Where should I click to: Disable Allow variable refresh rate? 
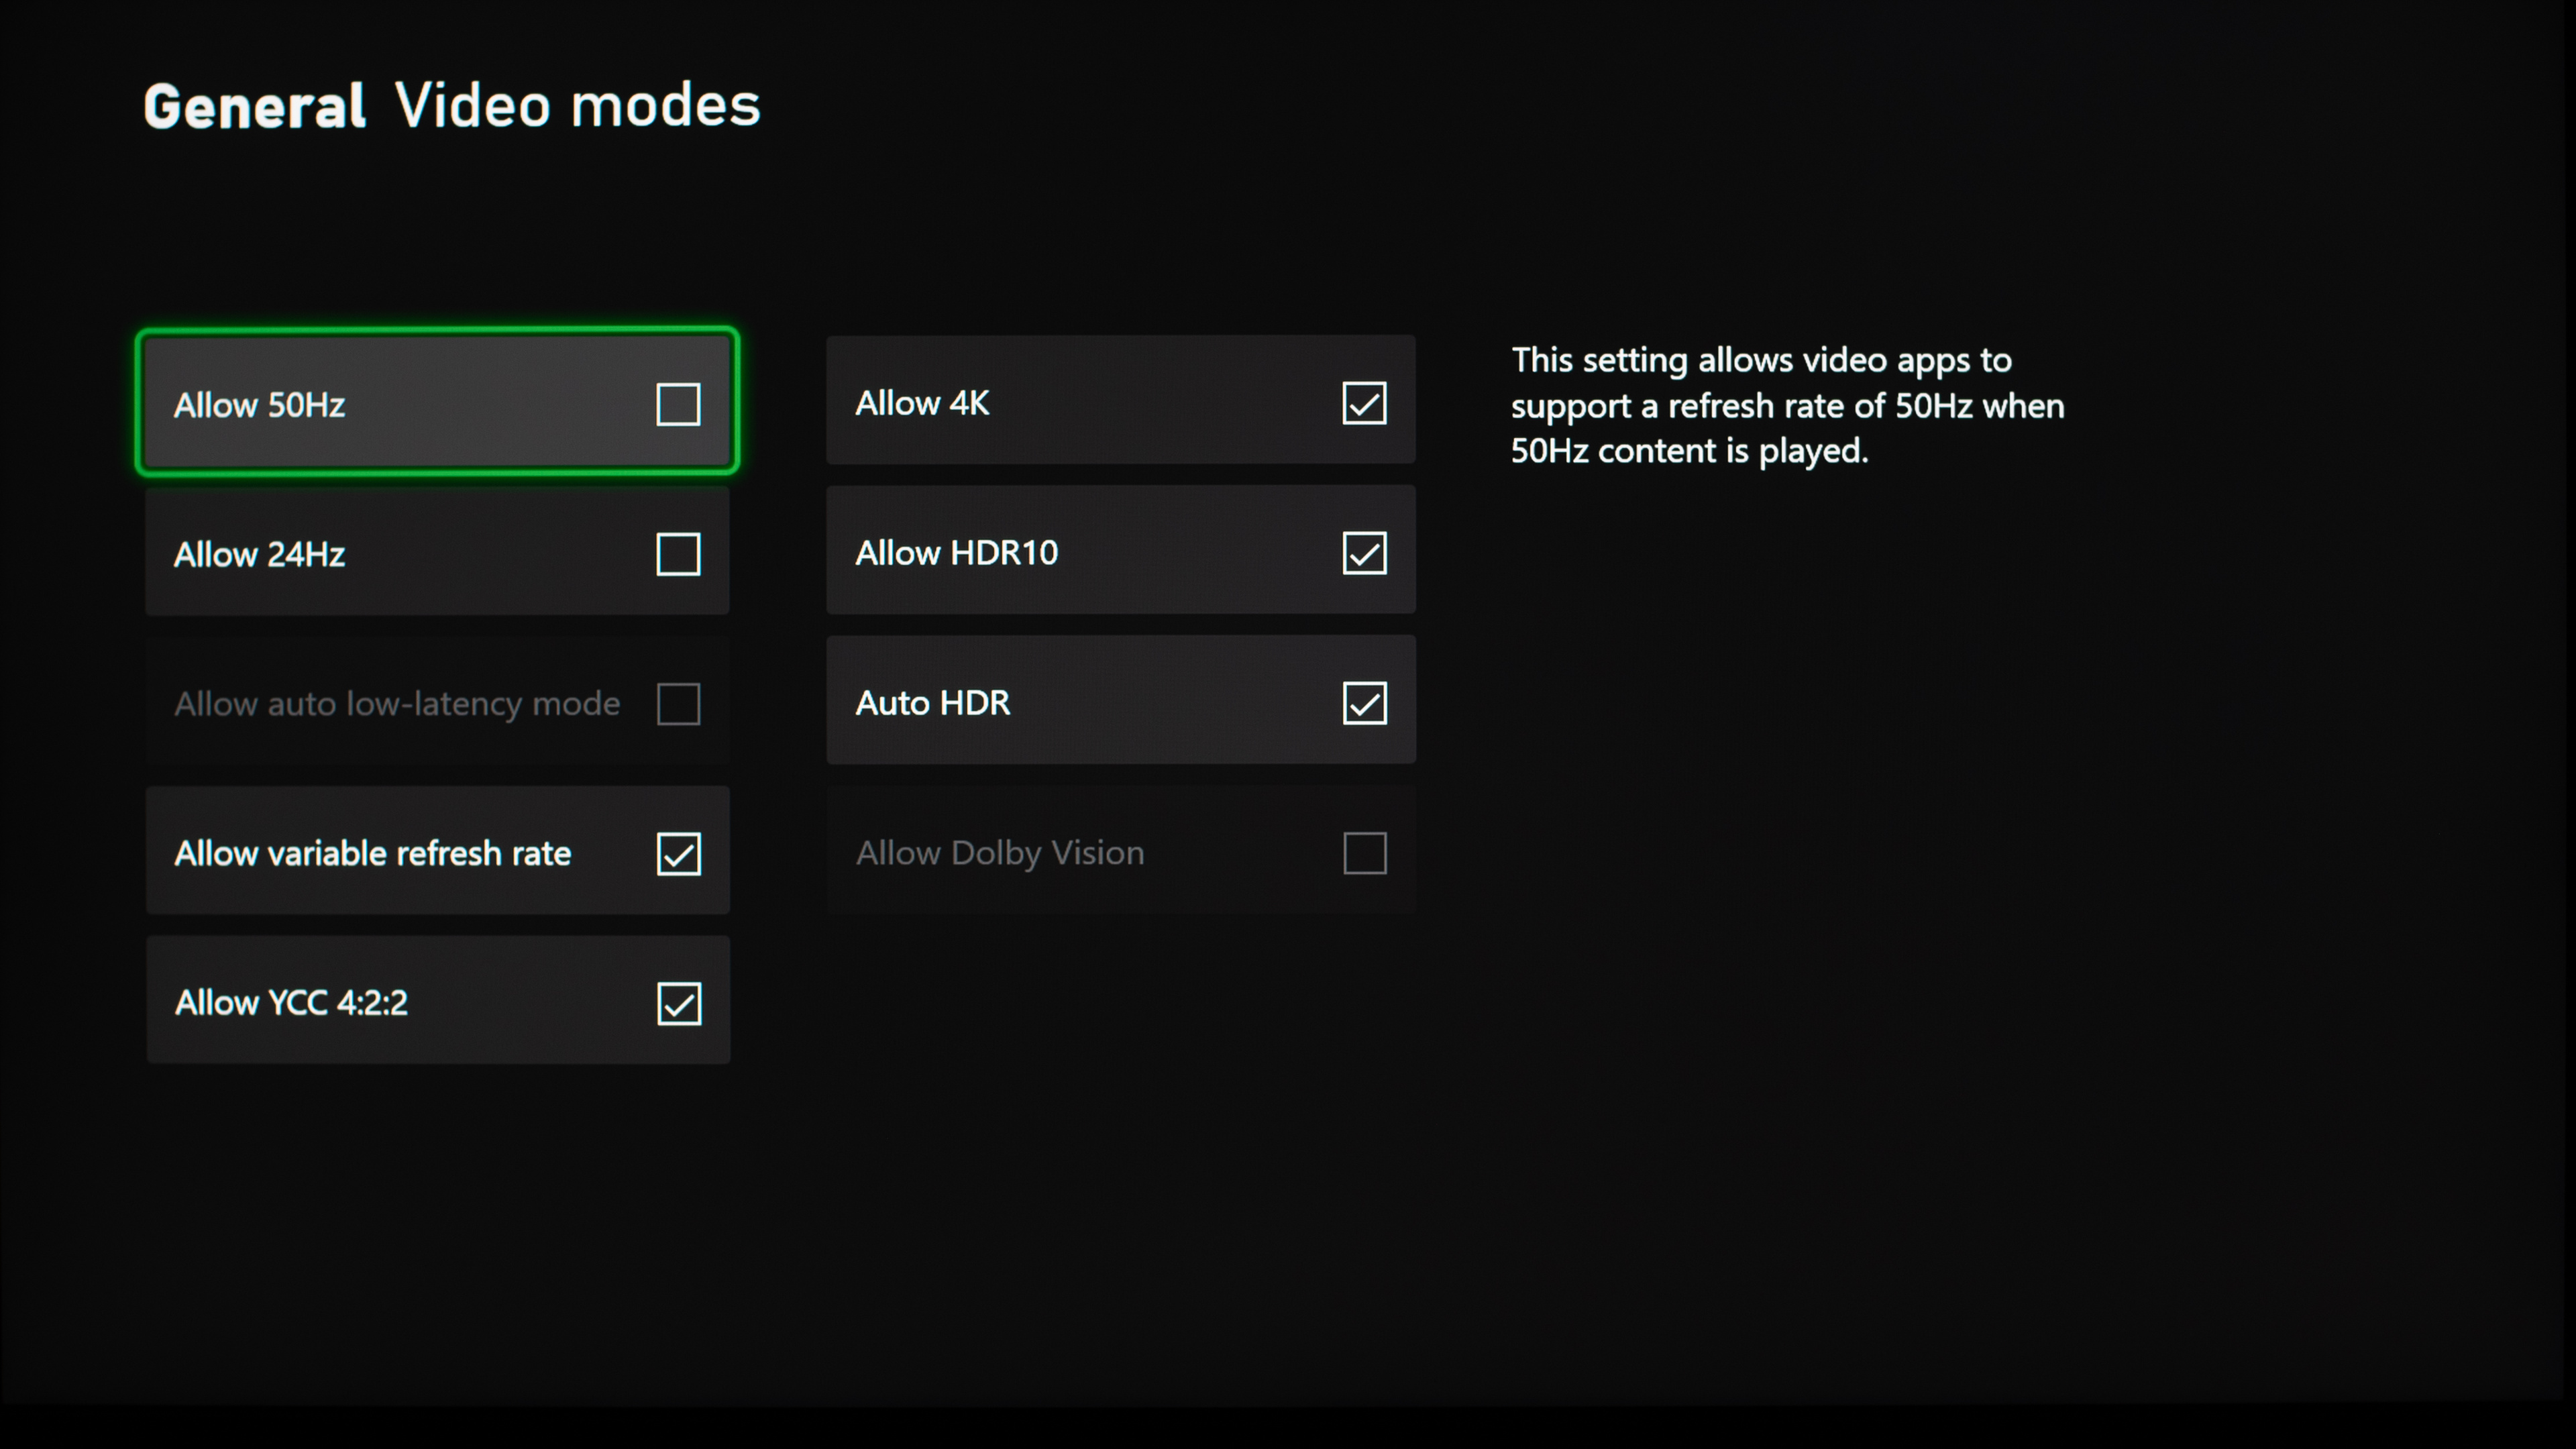[679, 854]
